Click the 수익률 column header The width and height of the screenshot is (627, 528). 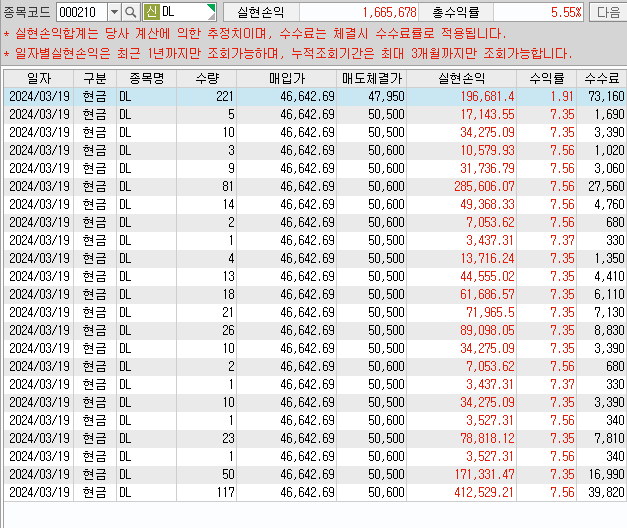pyautogui.click(x=546, y=78)
